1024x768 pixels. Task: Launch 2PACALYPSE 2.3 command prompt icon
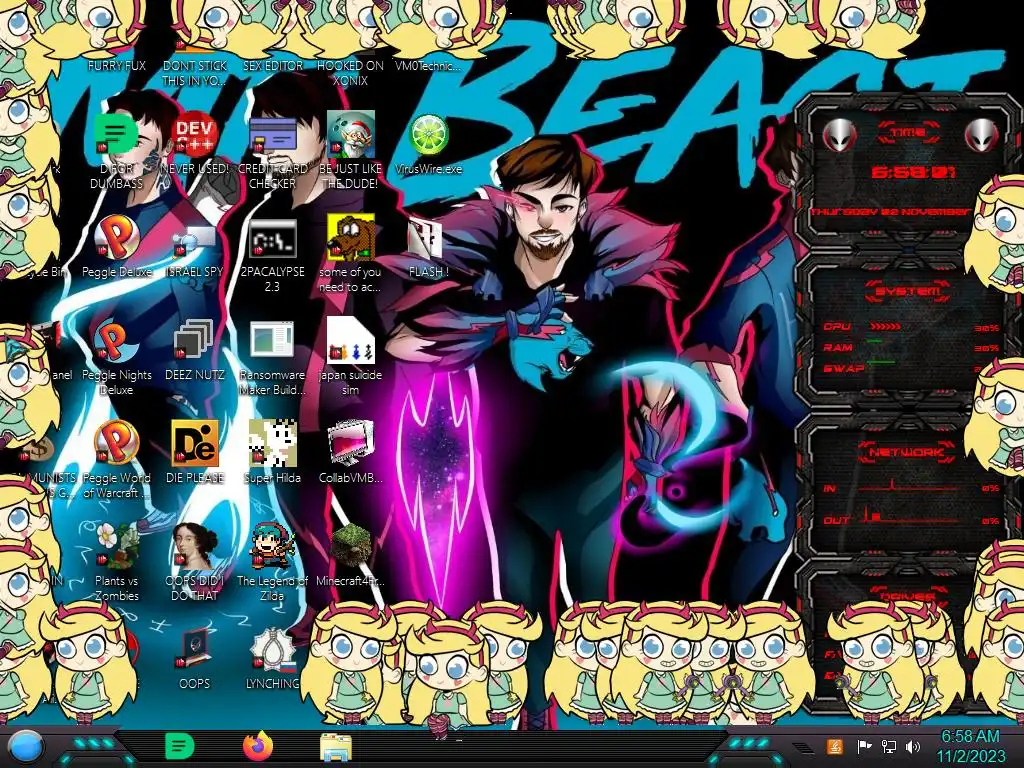pos(272,238)
